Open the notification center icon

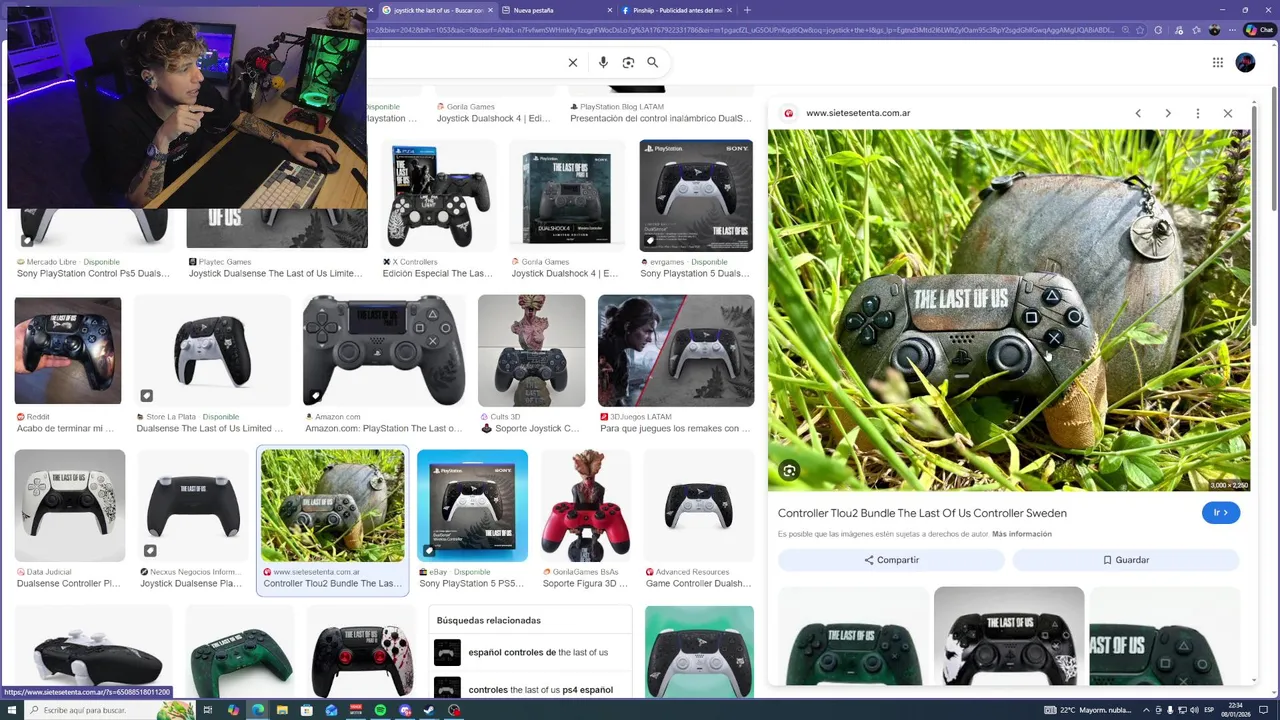coord(1264,710)
